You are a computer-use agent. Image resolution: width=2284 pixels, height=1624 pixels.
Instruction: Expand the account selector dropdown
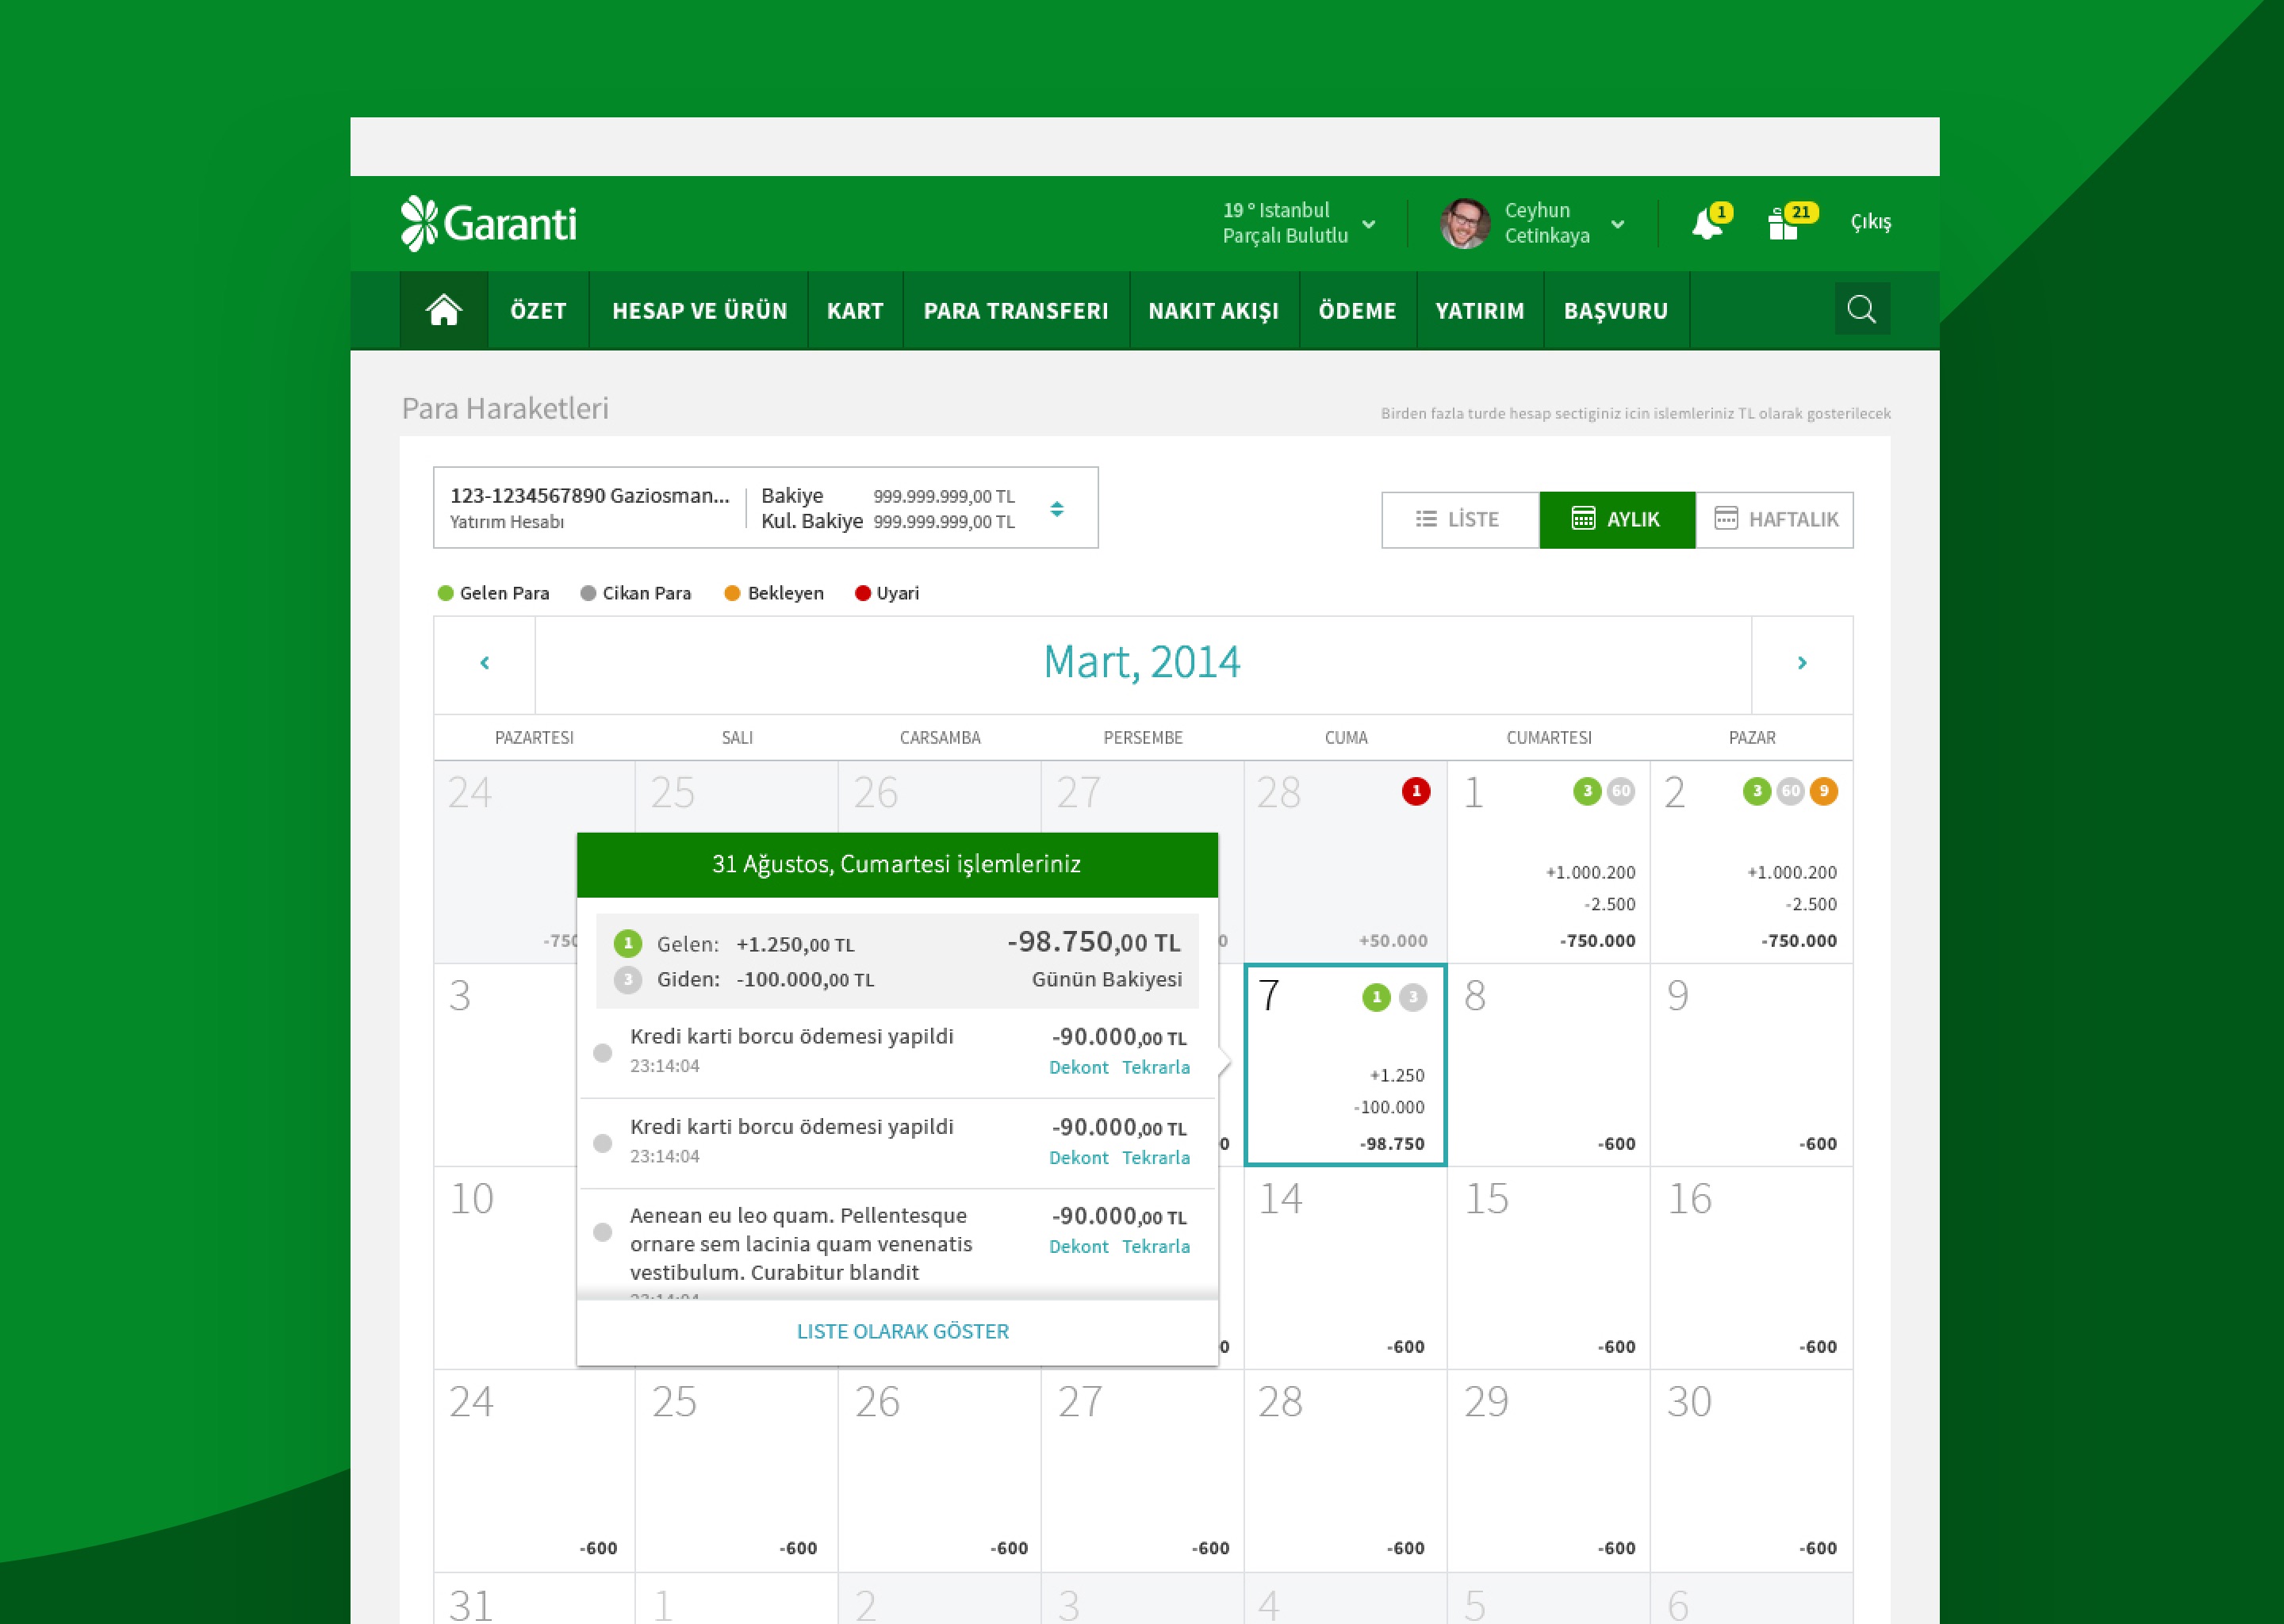(1057, 509)
